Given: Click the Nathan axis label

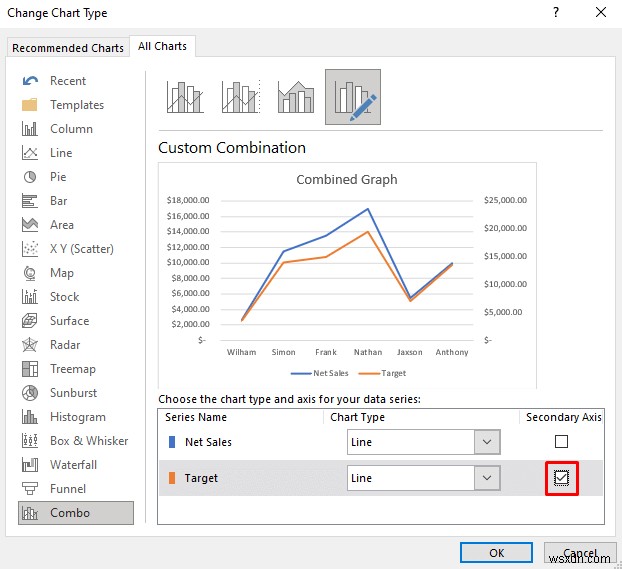Looking at the screenshot, I should click(x=368, y=352).
